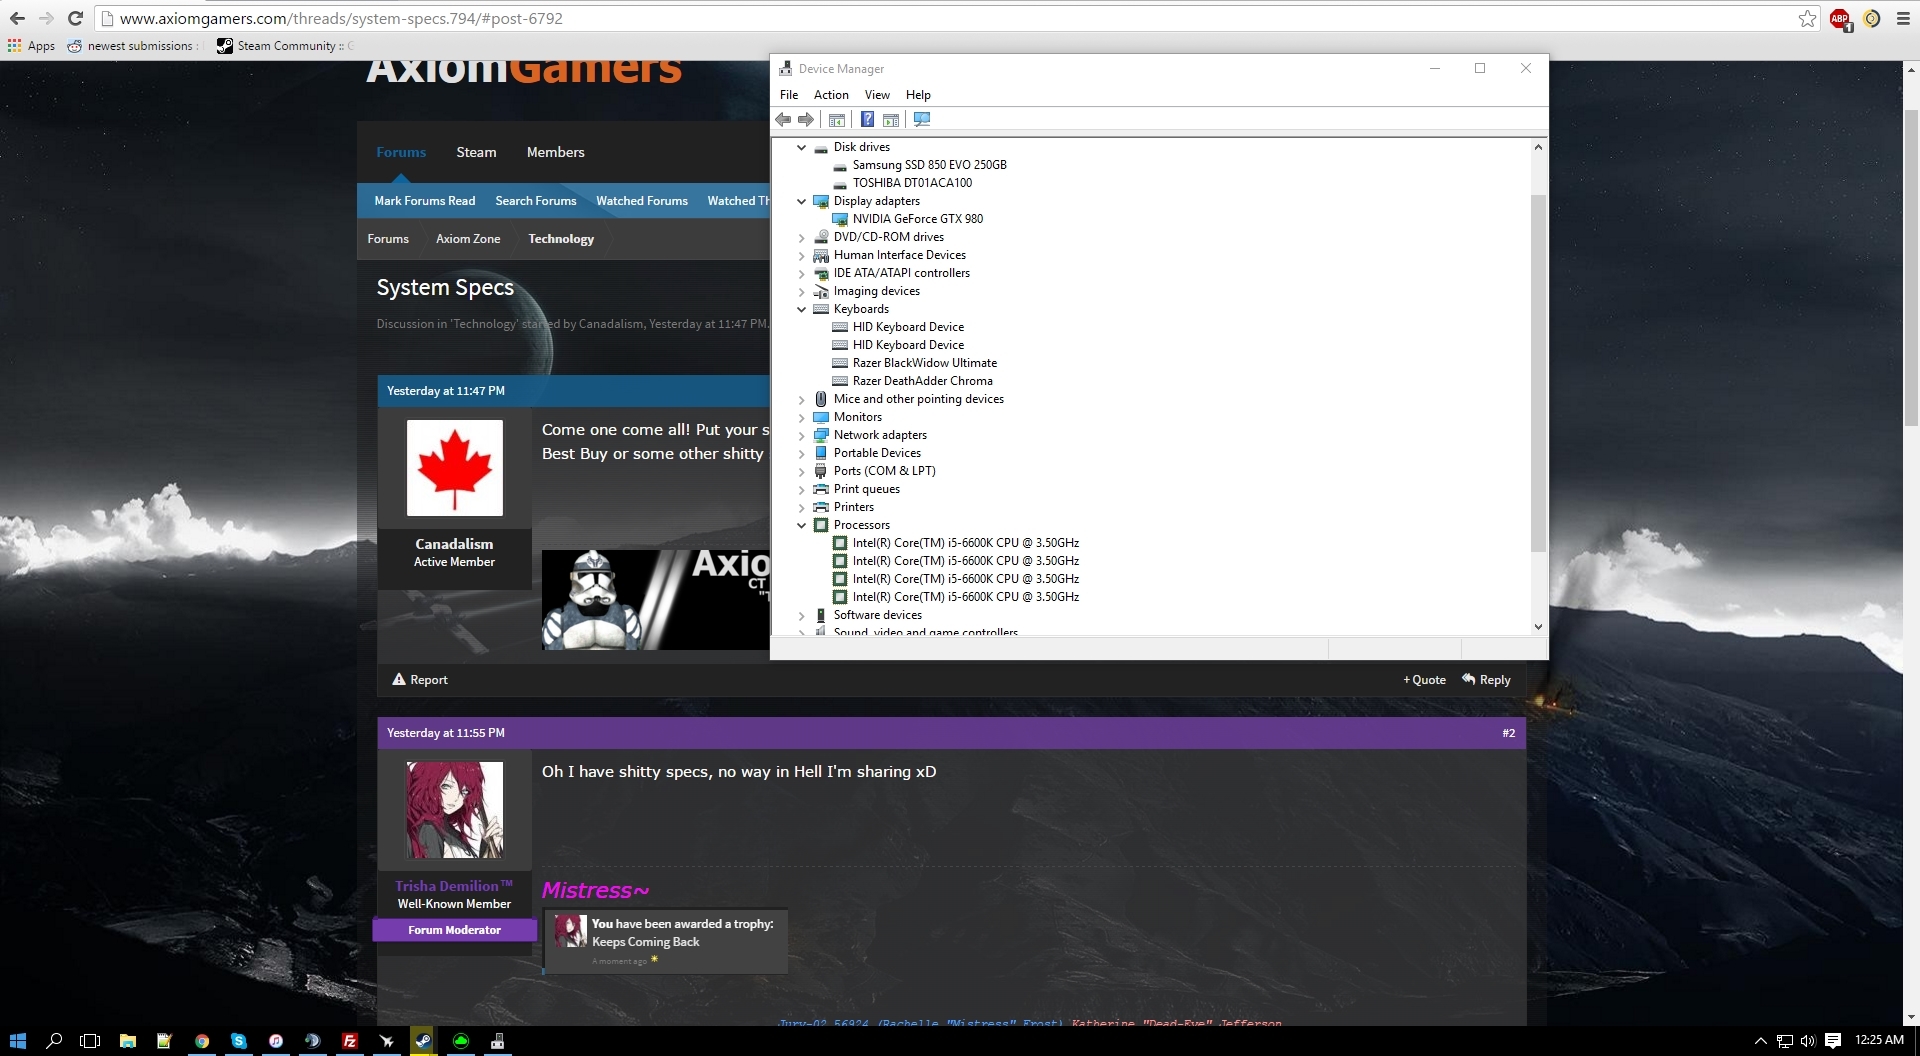Select NVIDIA GeForce GTX 980 adapter

click(917, 219)
